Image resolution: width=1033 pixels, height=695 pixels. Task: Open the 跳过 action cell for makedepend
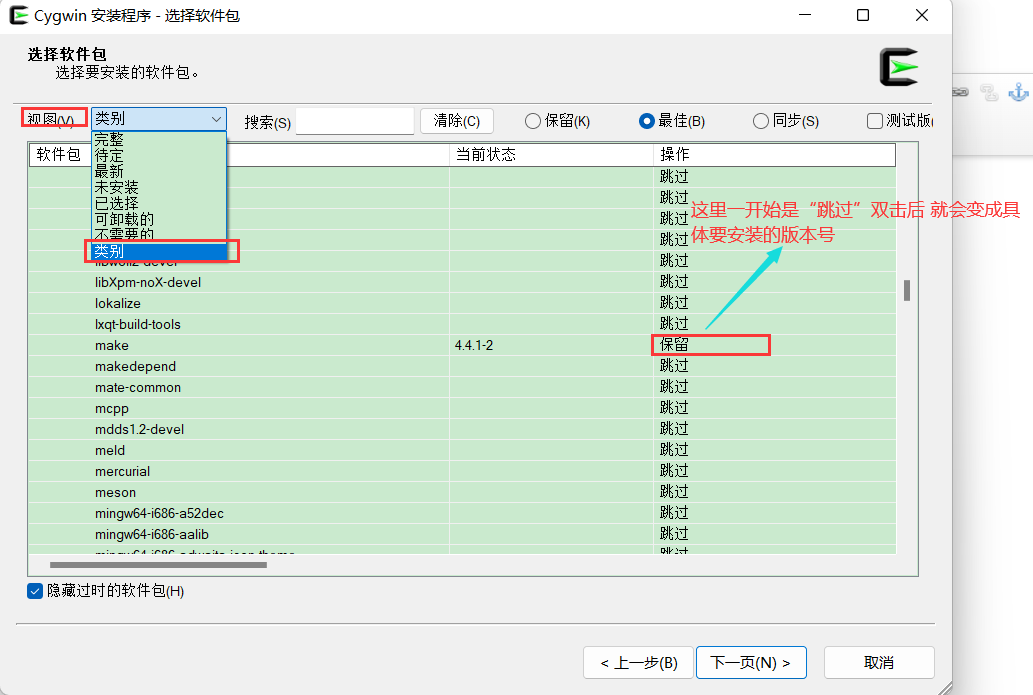pyautogui.click(x=674, y=366)
